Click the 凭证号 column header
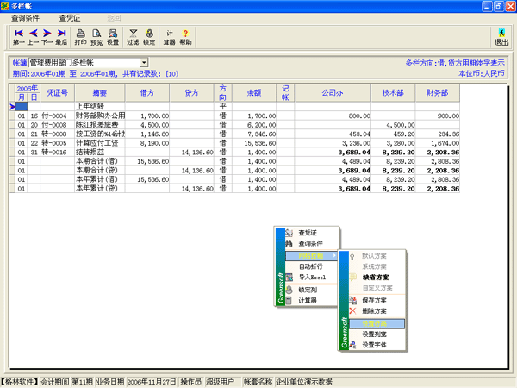Screen dimensions: 517x388 (x=57, y=93)
